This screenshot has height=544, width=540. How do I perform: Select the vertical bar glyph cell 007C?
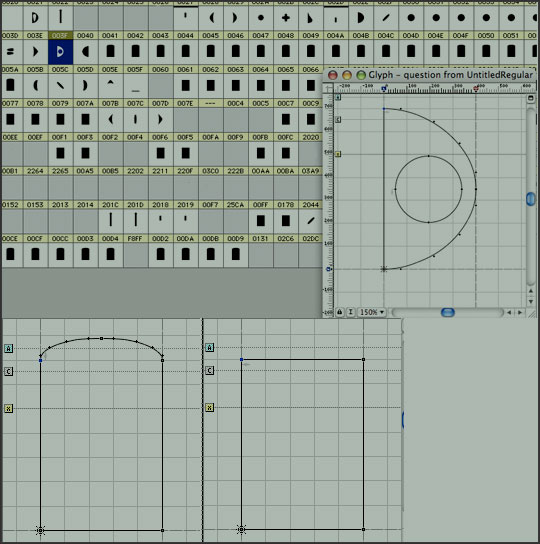[x=135, y=119]
